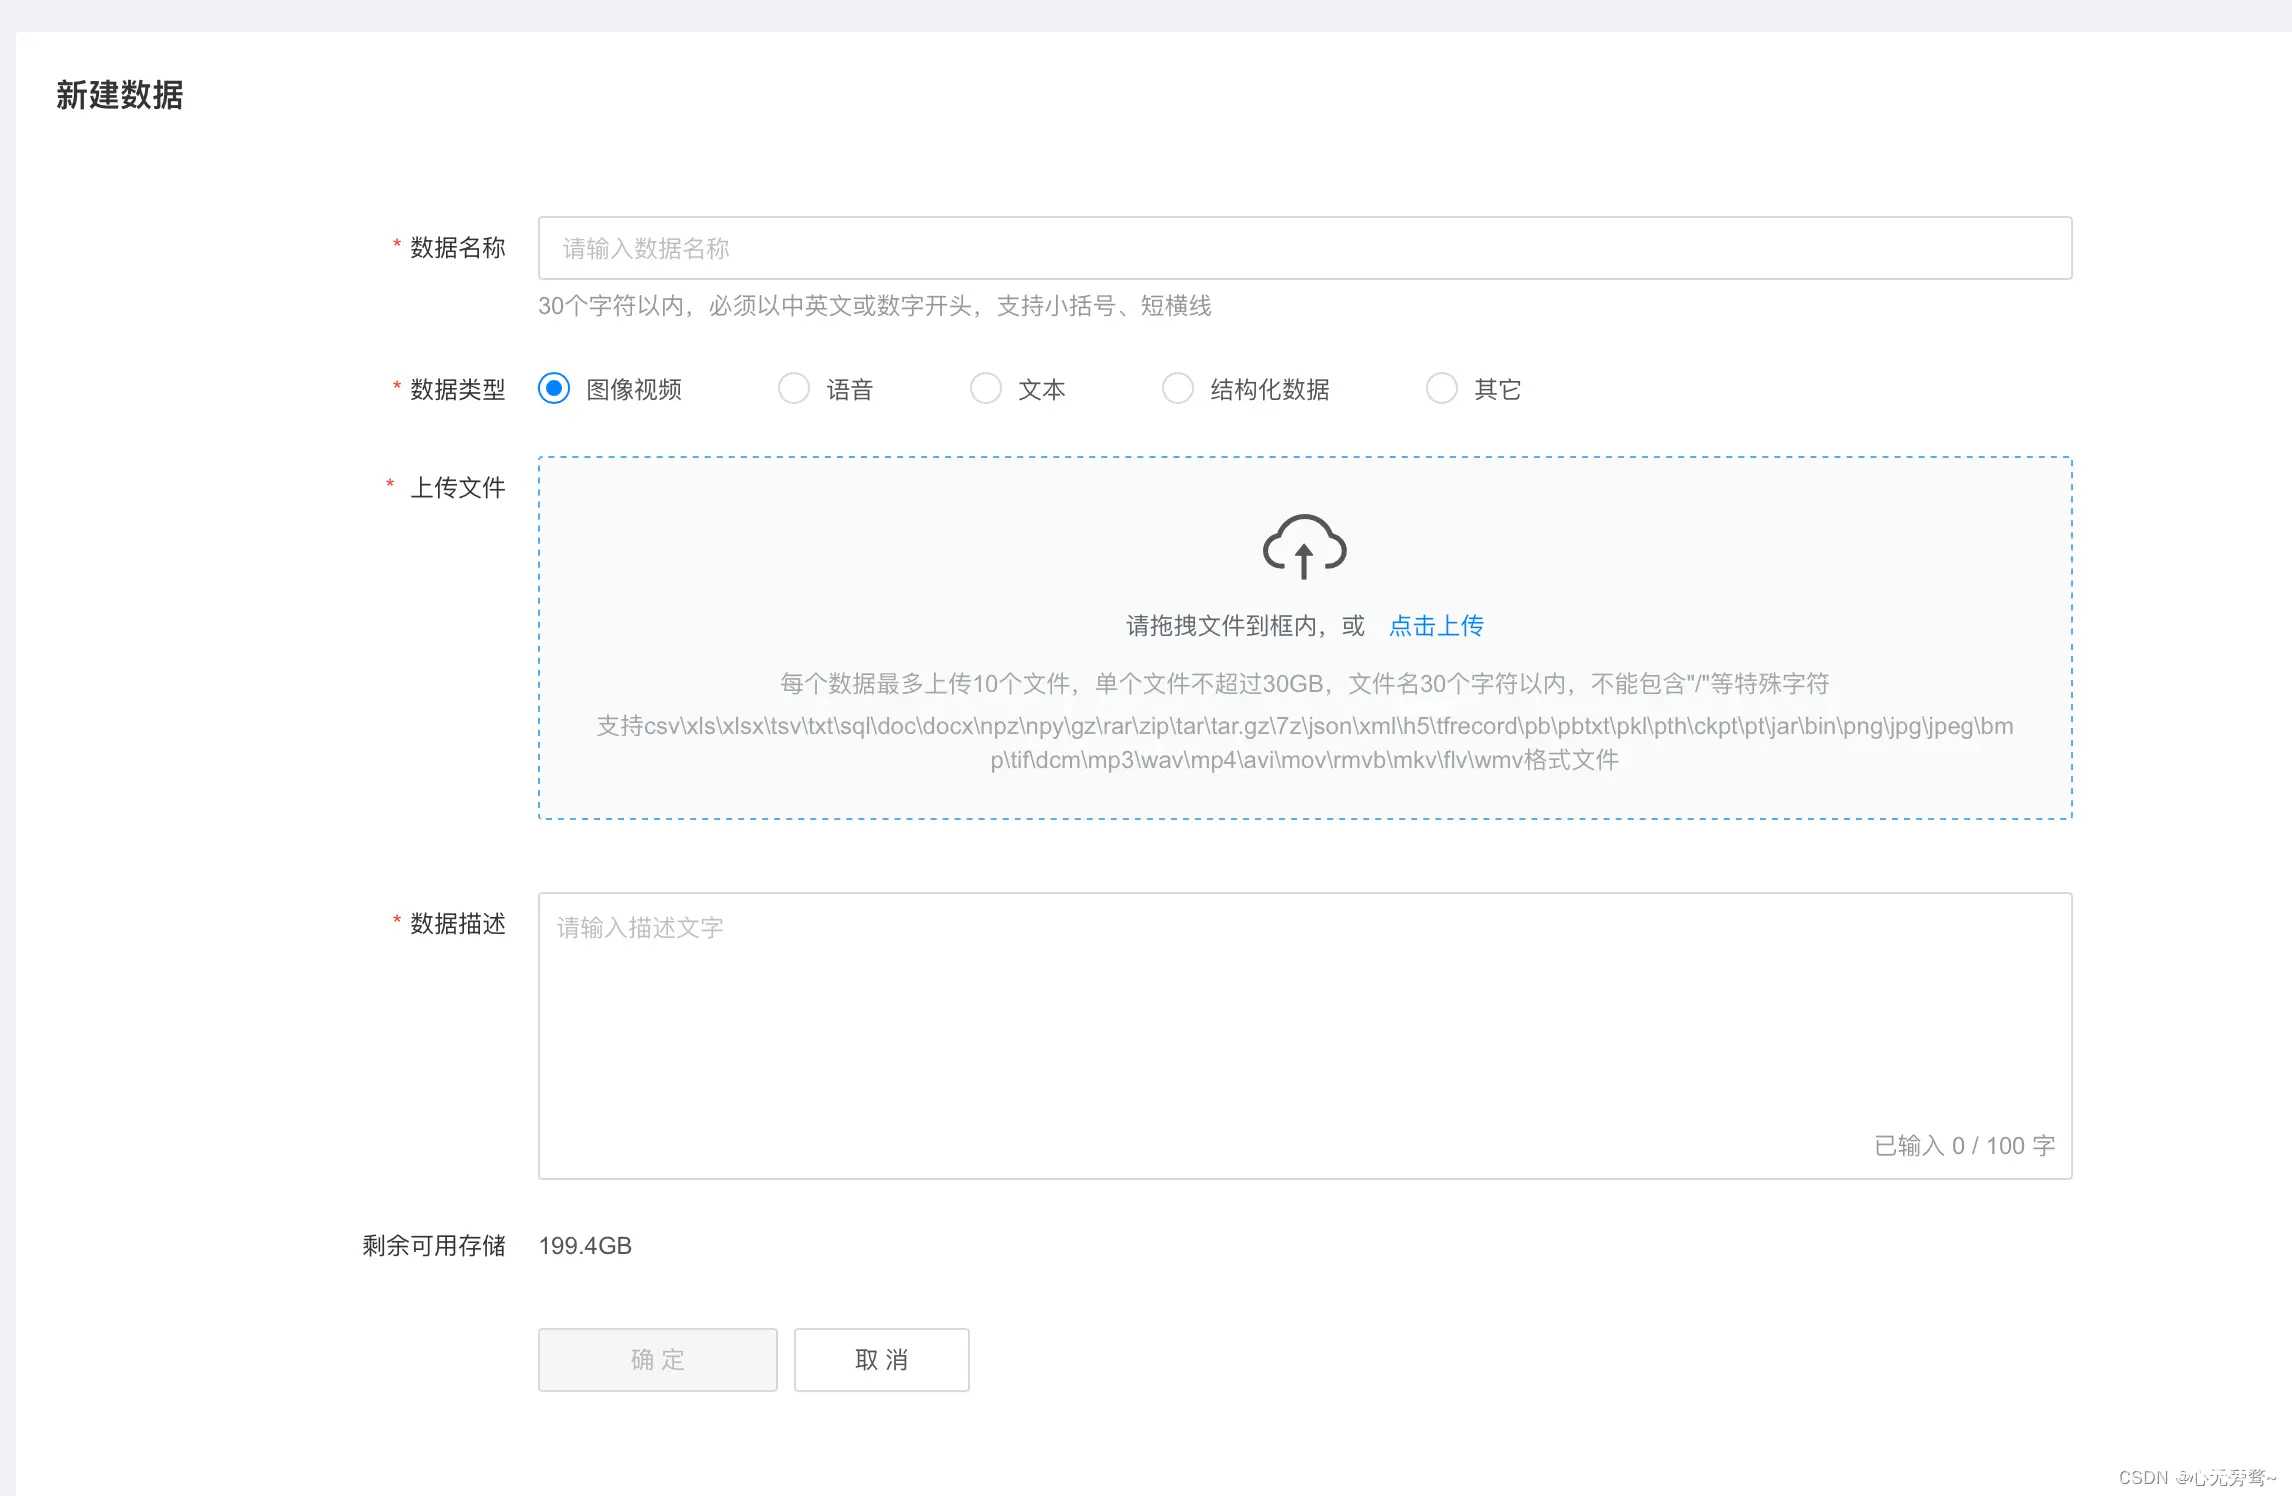Click the 数据描述 field label
This screenshot has height=1496, width=2292.
point(458,924)
